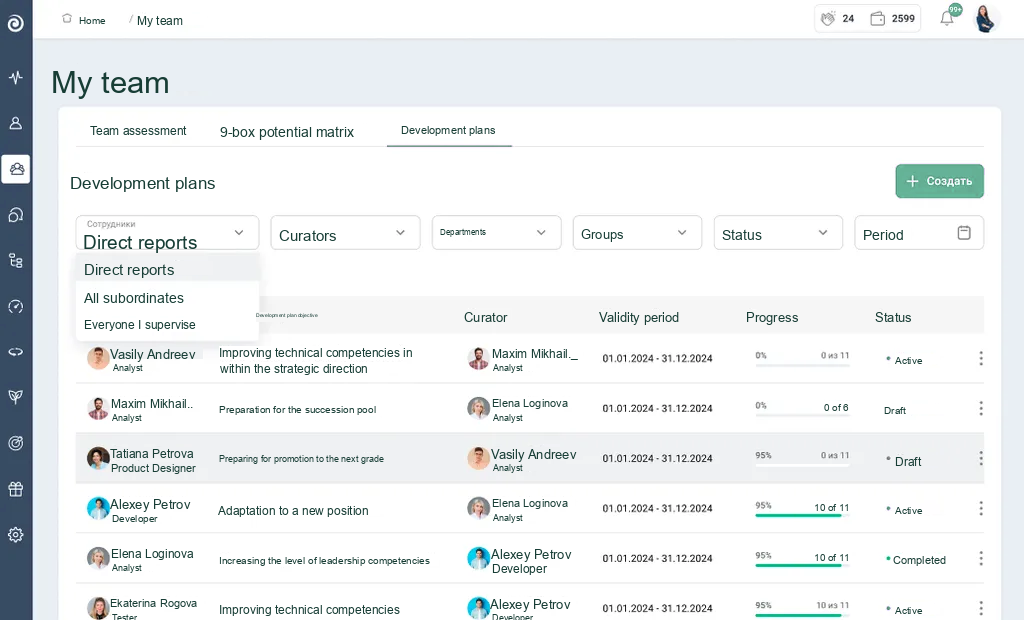Switch to the 9-box potential matrix tab

(287, 132)
